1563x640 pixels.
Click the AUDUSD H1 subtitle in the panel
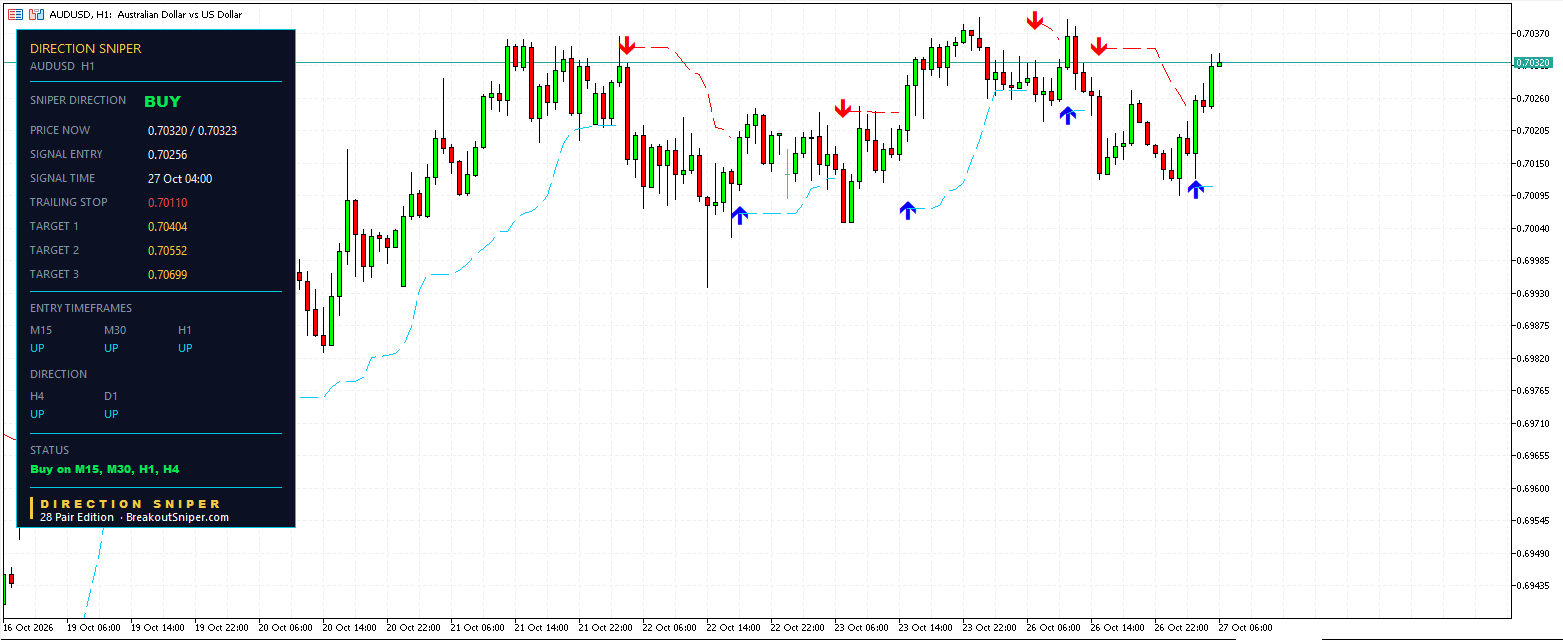click(62, 66)
